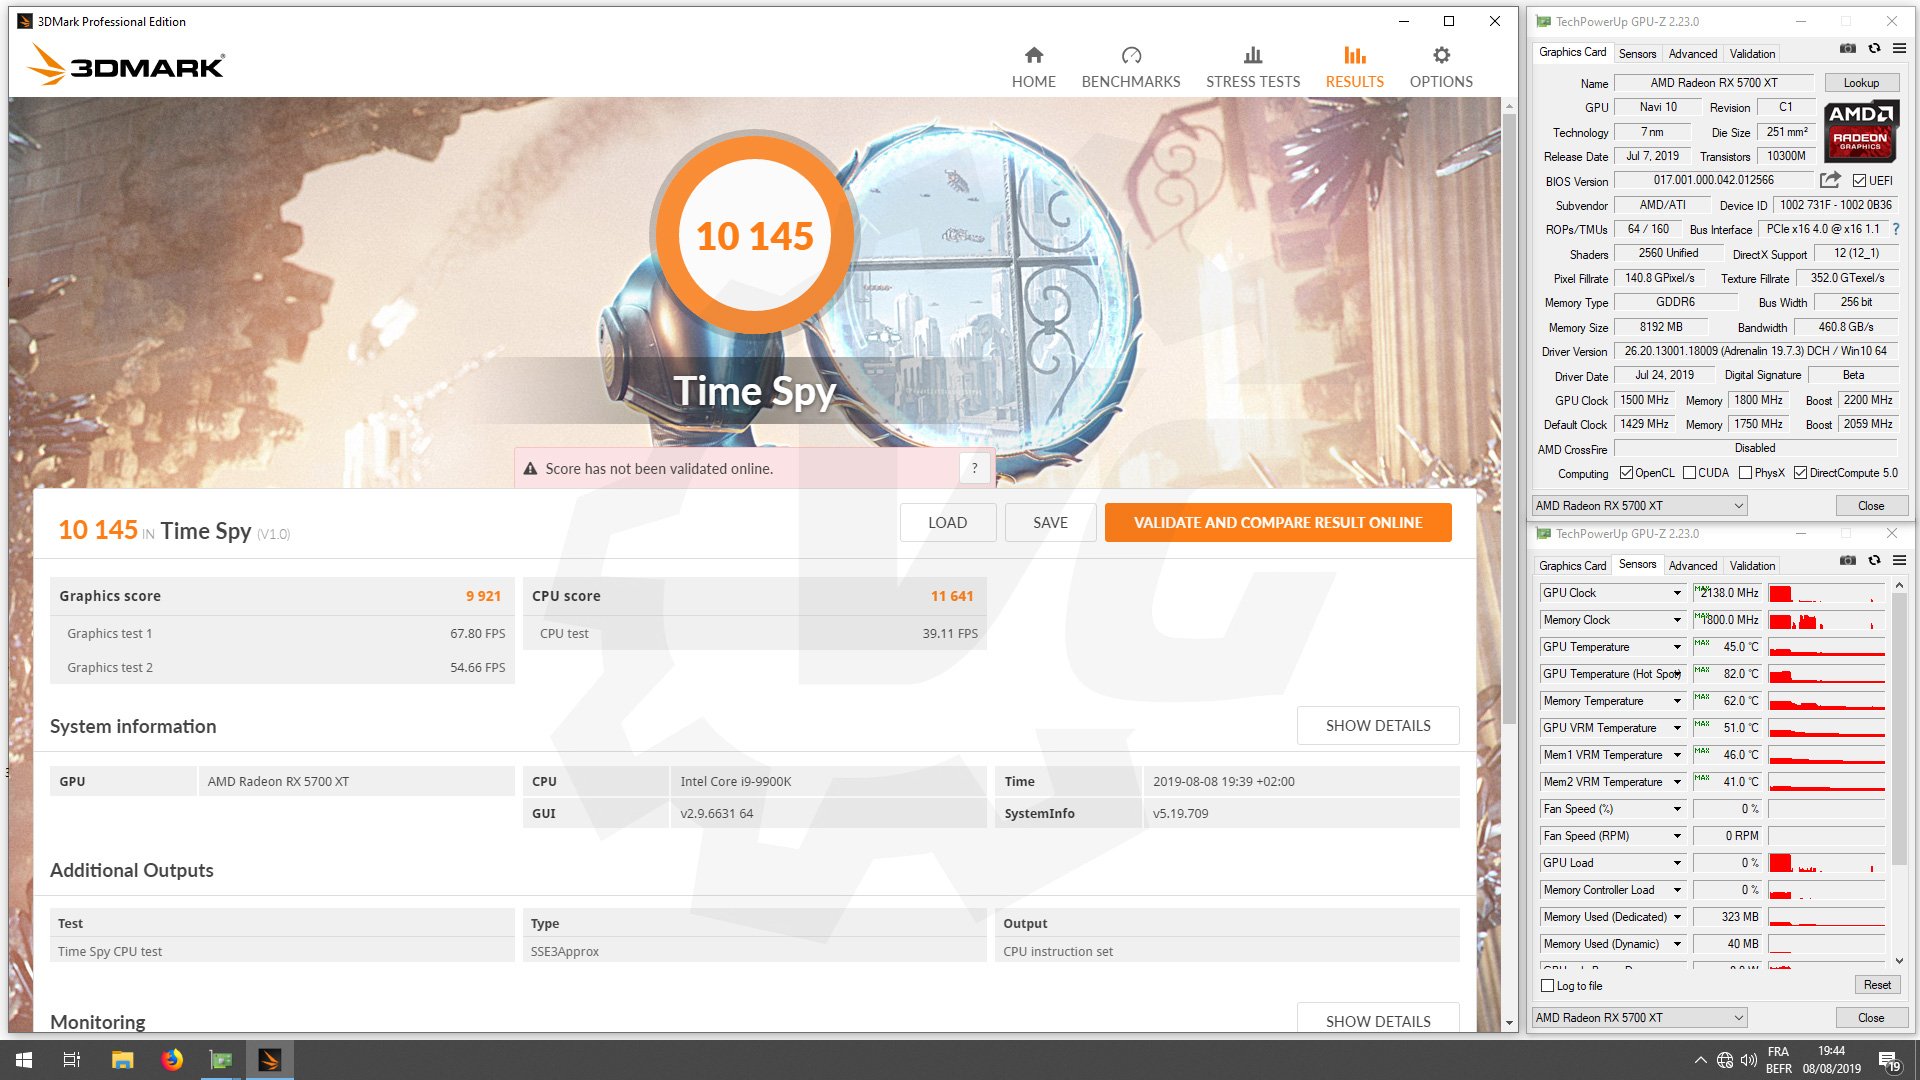This screenshot has width=1920, height=1080.
Task: Open Advanced tab in GPU-Z sensors window
Action: pyautogui.click(x=1693, y=566)
